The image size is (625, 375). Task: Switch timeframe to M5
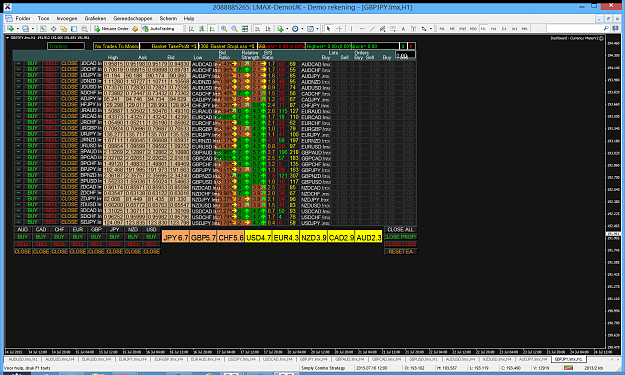click(x=452, y=29)
